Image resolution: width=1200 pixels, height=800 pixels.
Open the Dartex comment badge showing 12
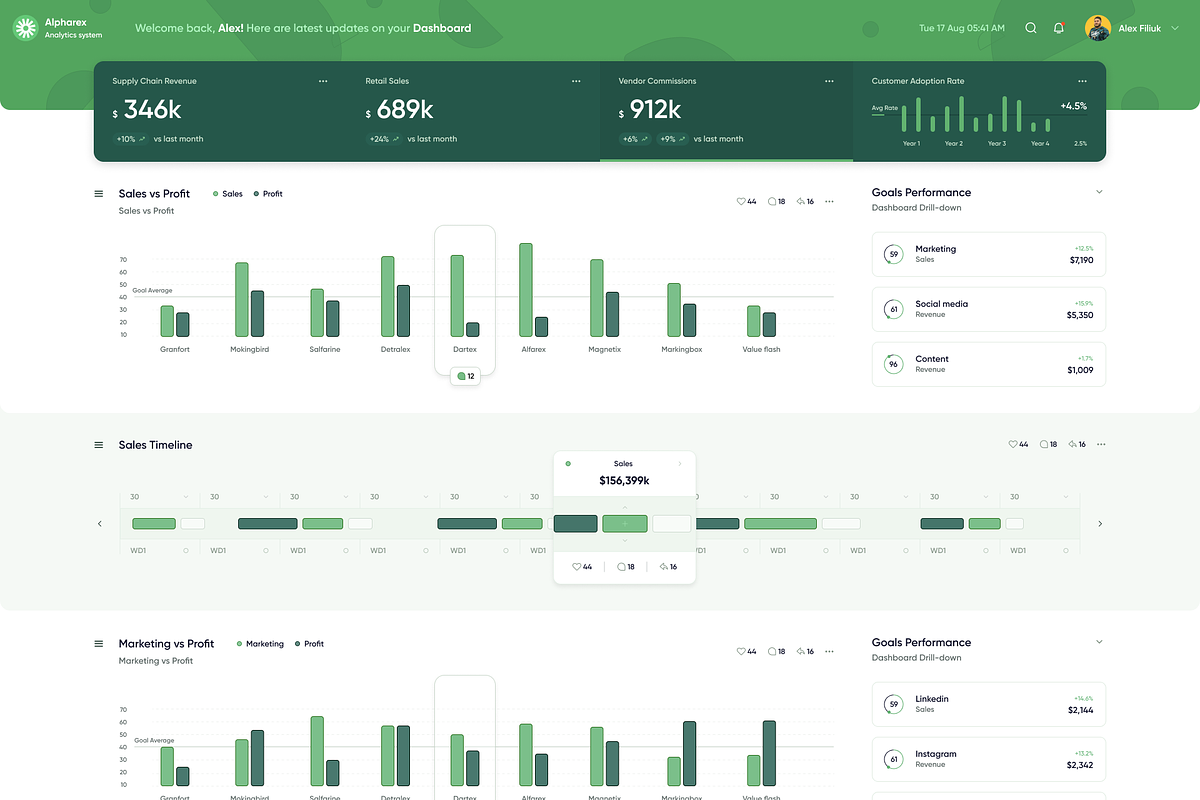pos(465,376)
